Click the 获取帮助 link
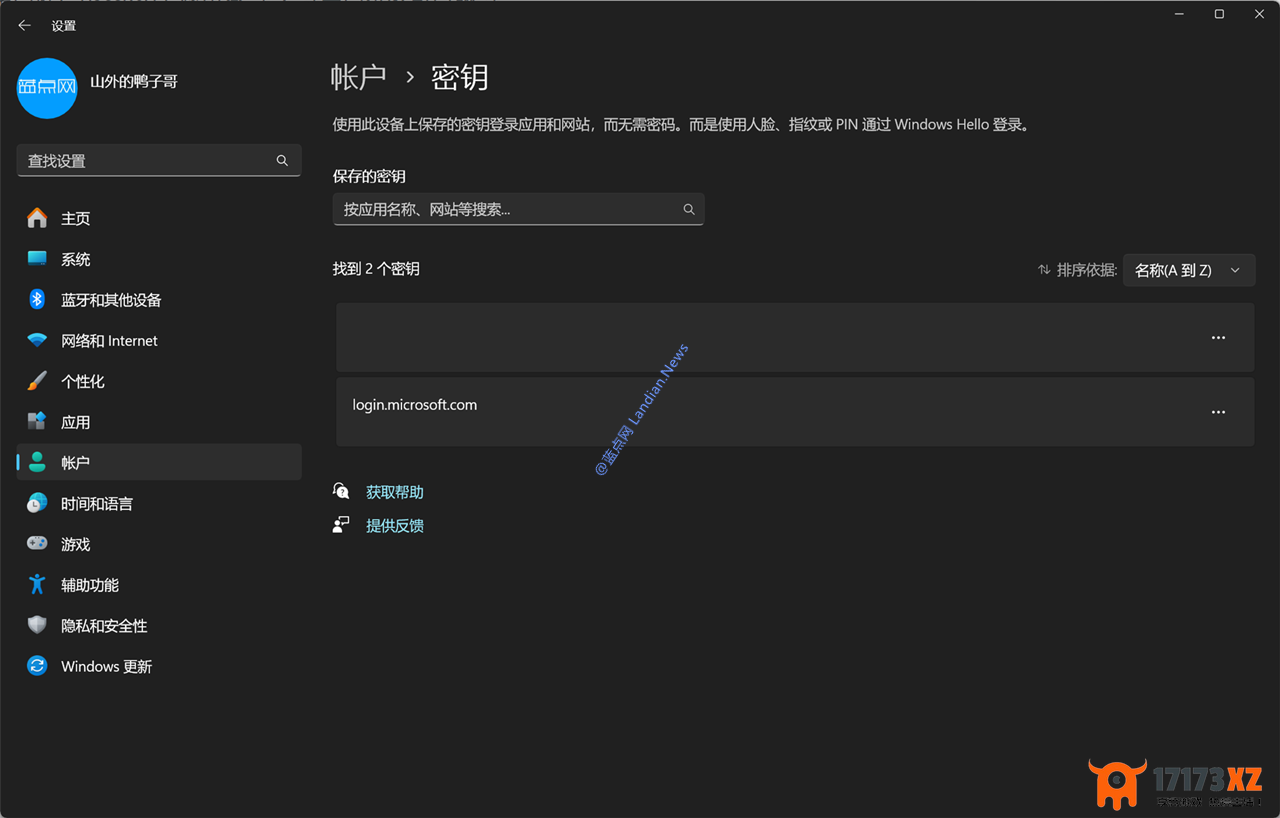 click(395, 492)
